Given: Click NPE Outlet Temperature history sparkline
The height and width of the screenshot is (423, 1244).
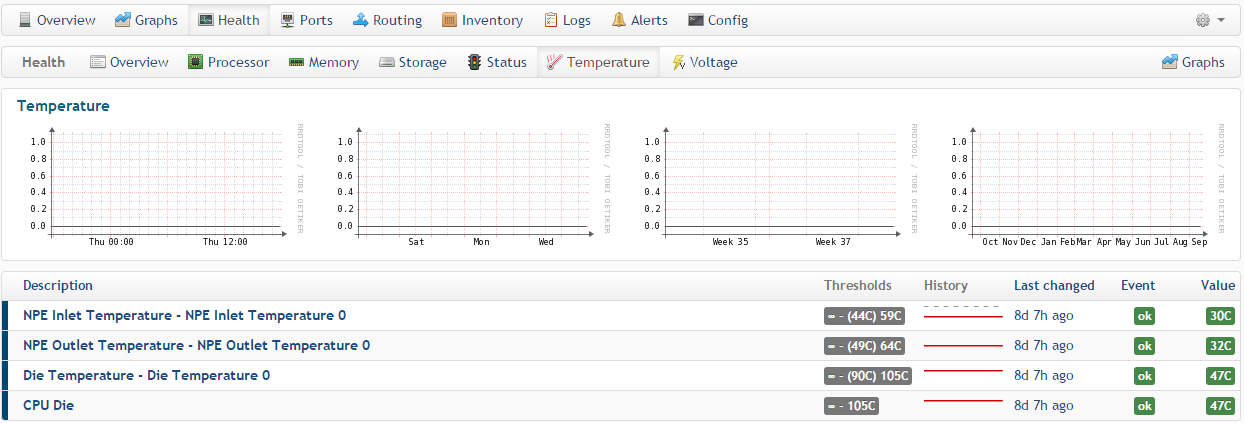Looking at the screenshot, I should tap(962, 346).
